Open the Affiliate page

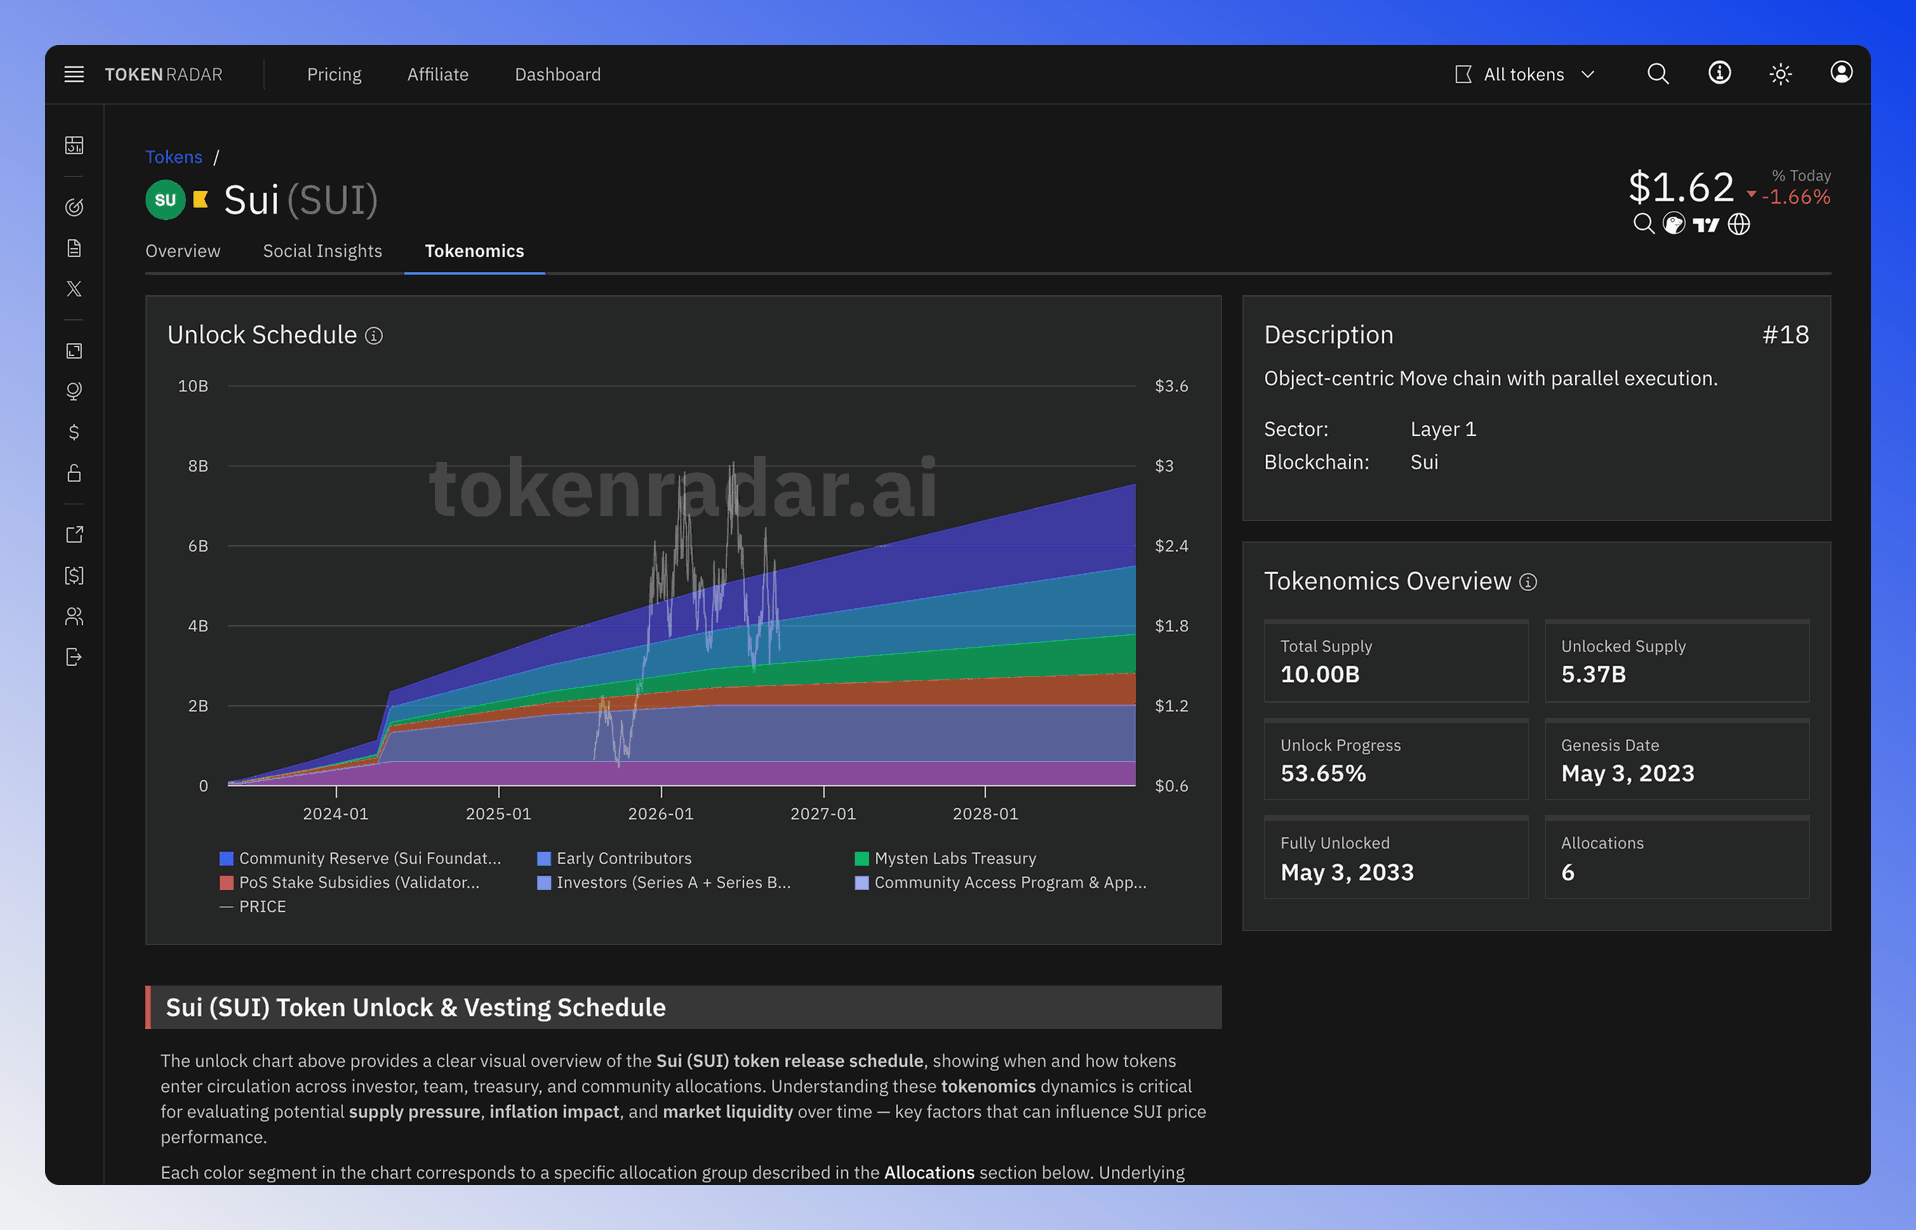(438, 74)
